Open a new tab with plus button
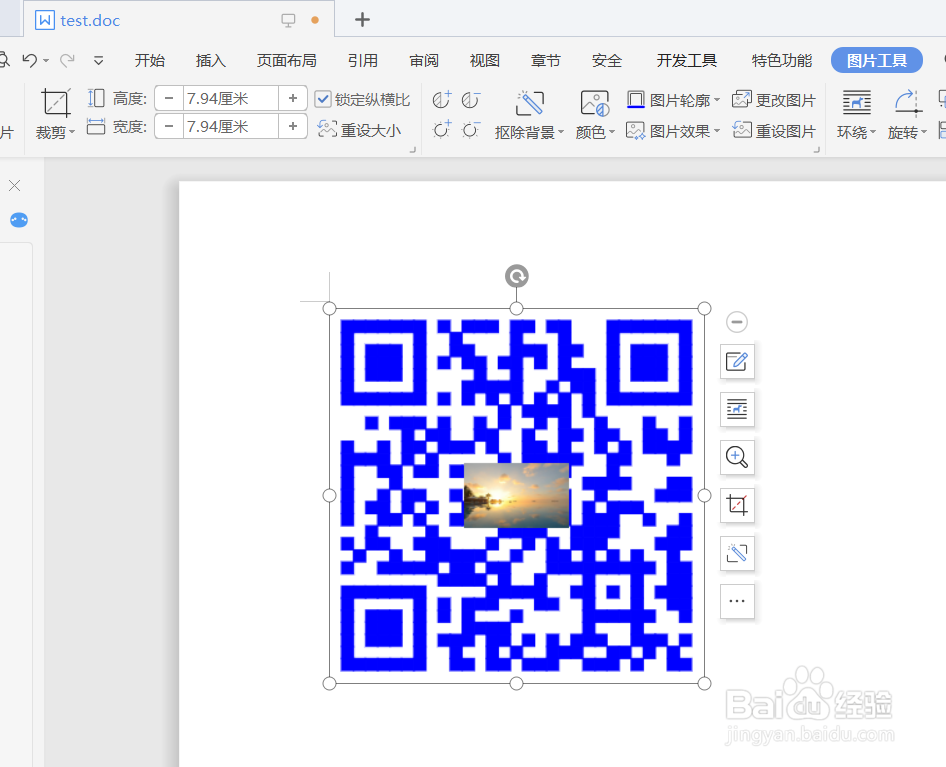 point(362,20)
